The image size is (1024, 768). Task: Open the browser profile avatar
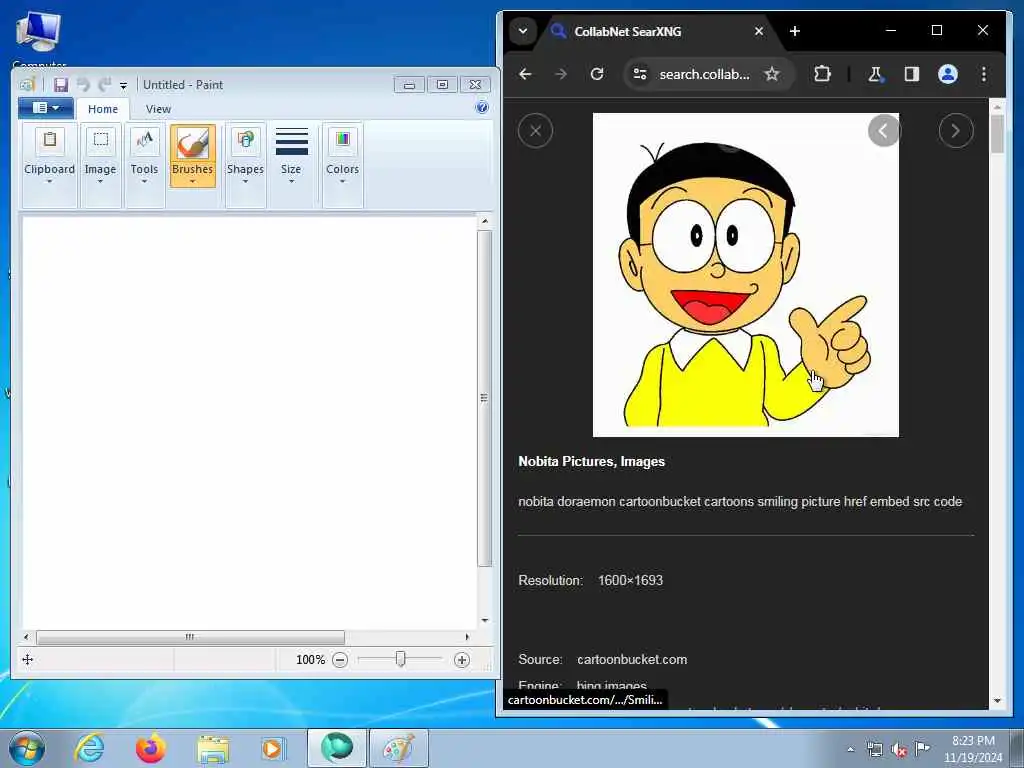948,74
